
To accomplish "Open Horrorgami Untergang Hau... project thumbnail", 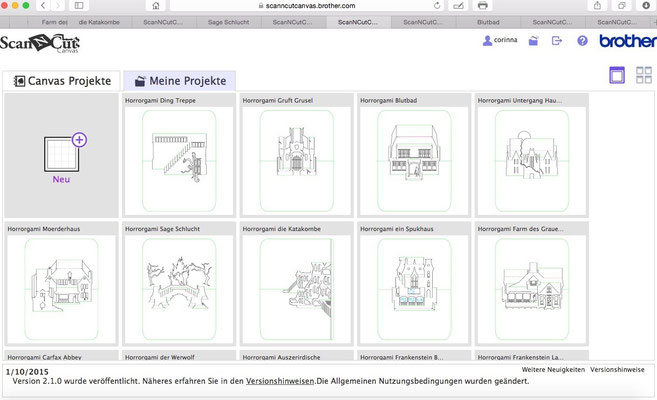I will tap(532, 161).
